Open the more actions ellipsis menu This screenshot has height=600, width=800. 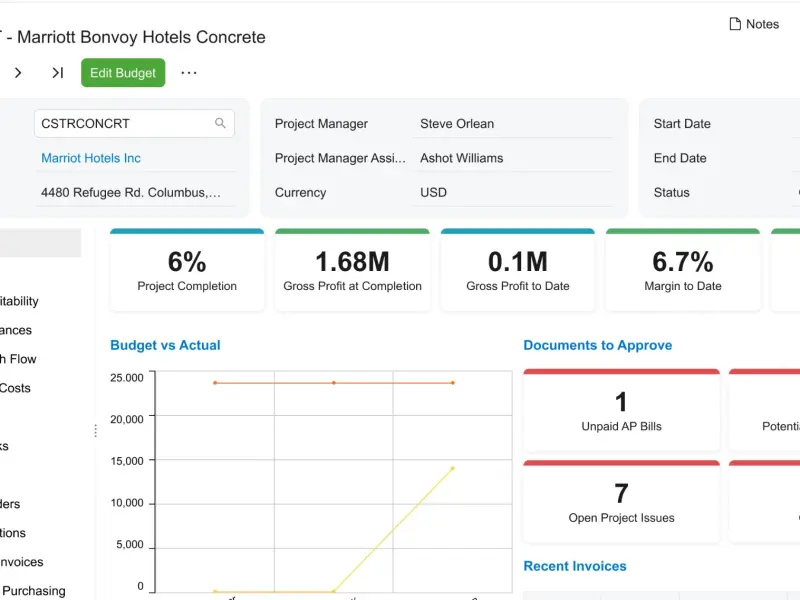tap(189, 73)
